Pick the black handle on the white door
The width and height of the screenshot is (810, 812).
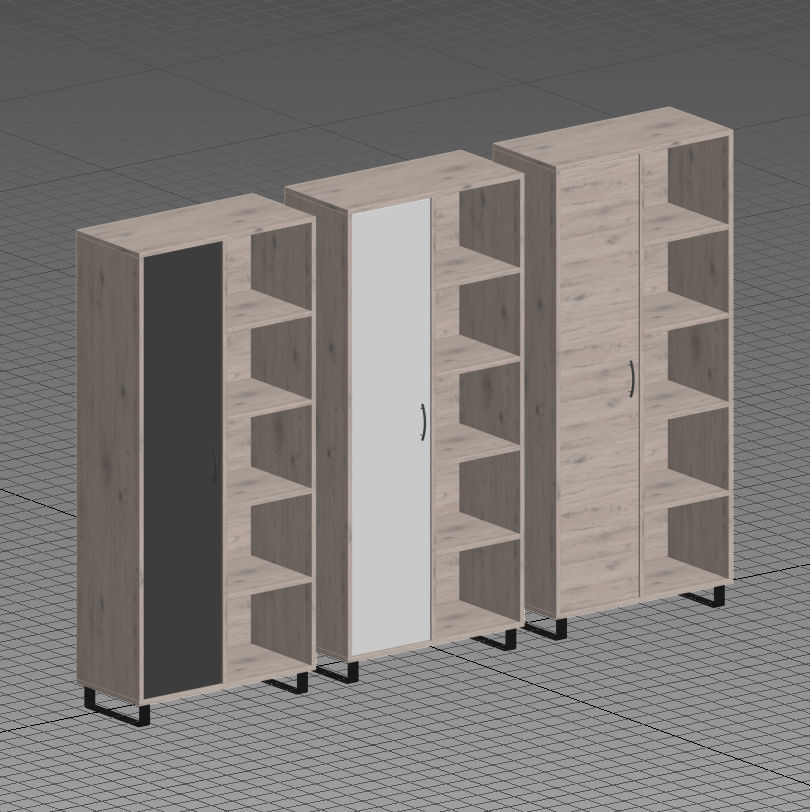pos(423,423)
